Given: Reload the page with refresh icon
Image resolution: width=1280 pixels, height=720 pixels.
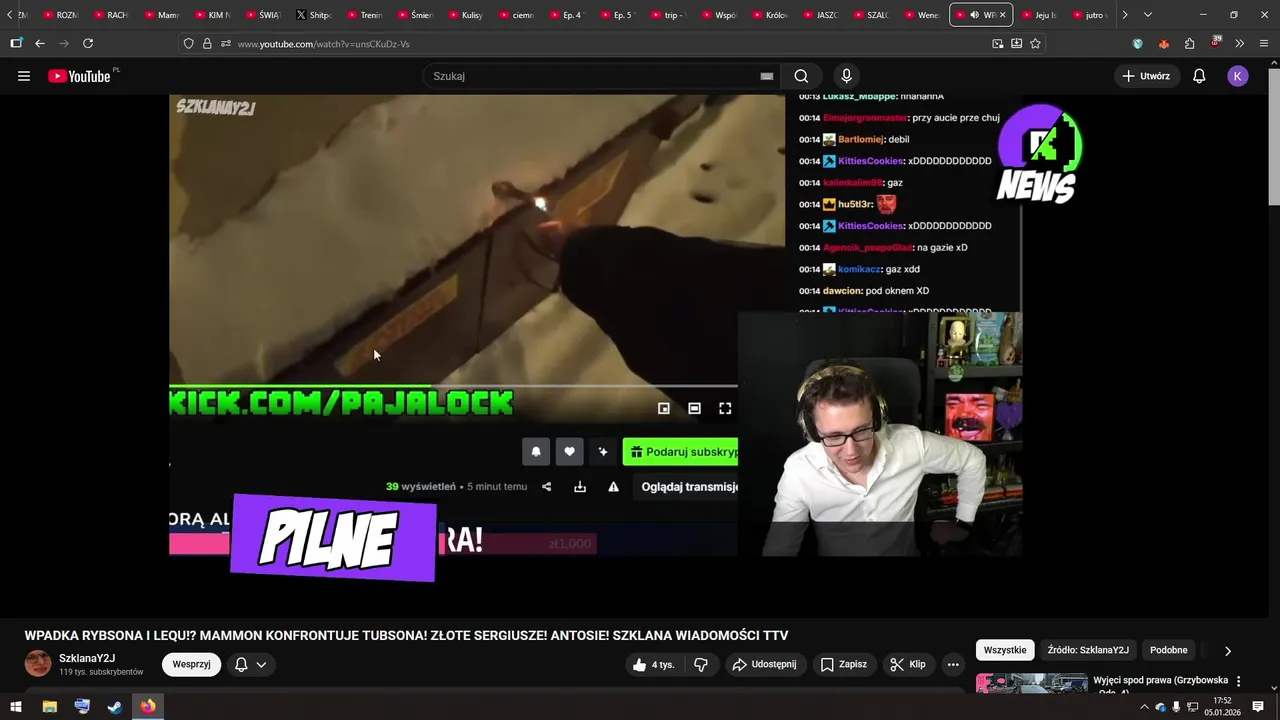Looking at the screenshot, I should 88,44.
